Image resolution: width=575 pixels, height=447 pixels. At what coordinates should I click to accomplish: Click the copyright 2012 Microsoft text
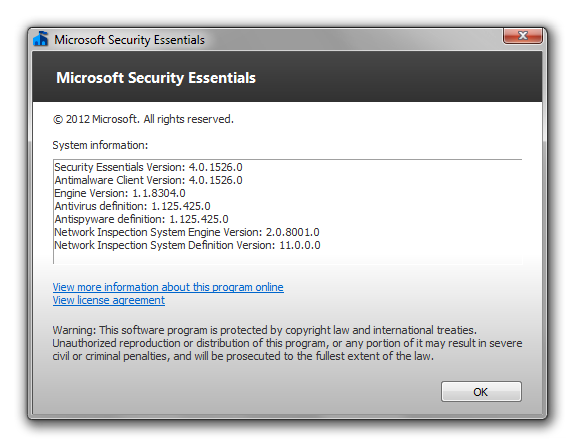click(x=143, y=119)
